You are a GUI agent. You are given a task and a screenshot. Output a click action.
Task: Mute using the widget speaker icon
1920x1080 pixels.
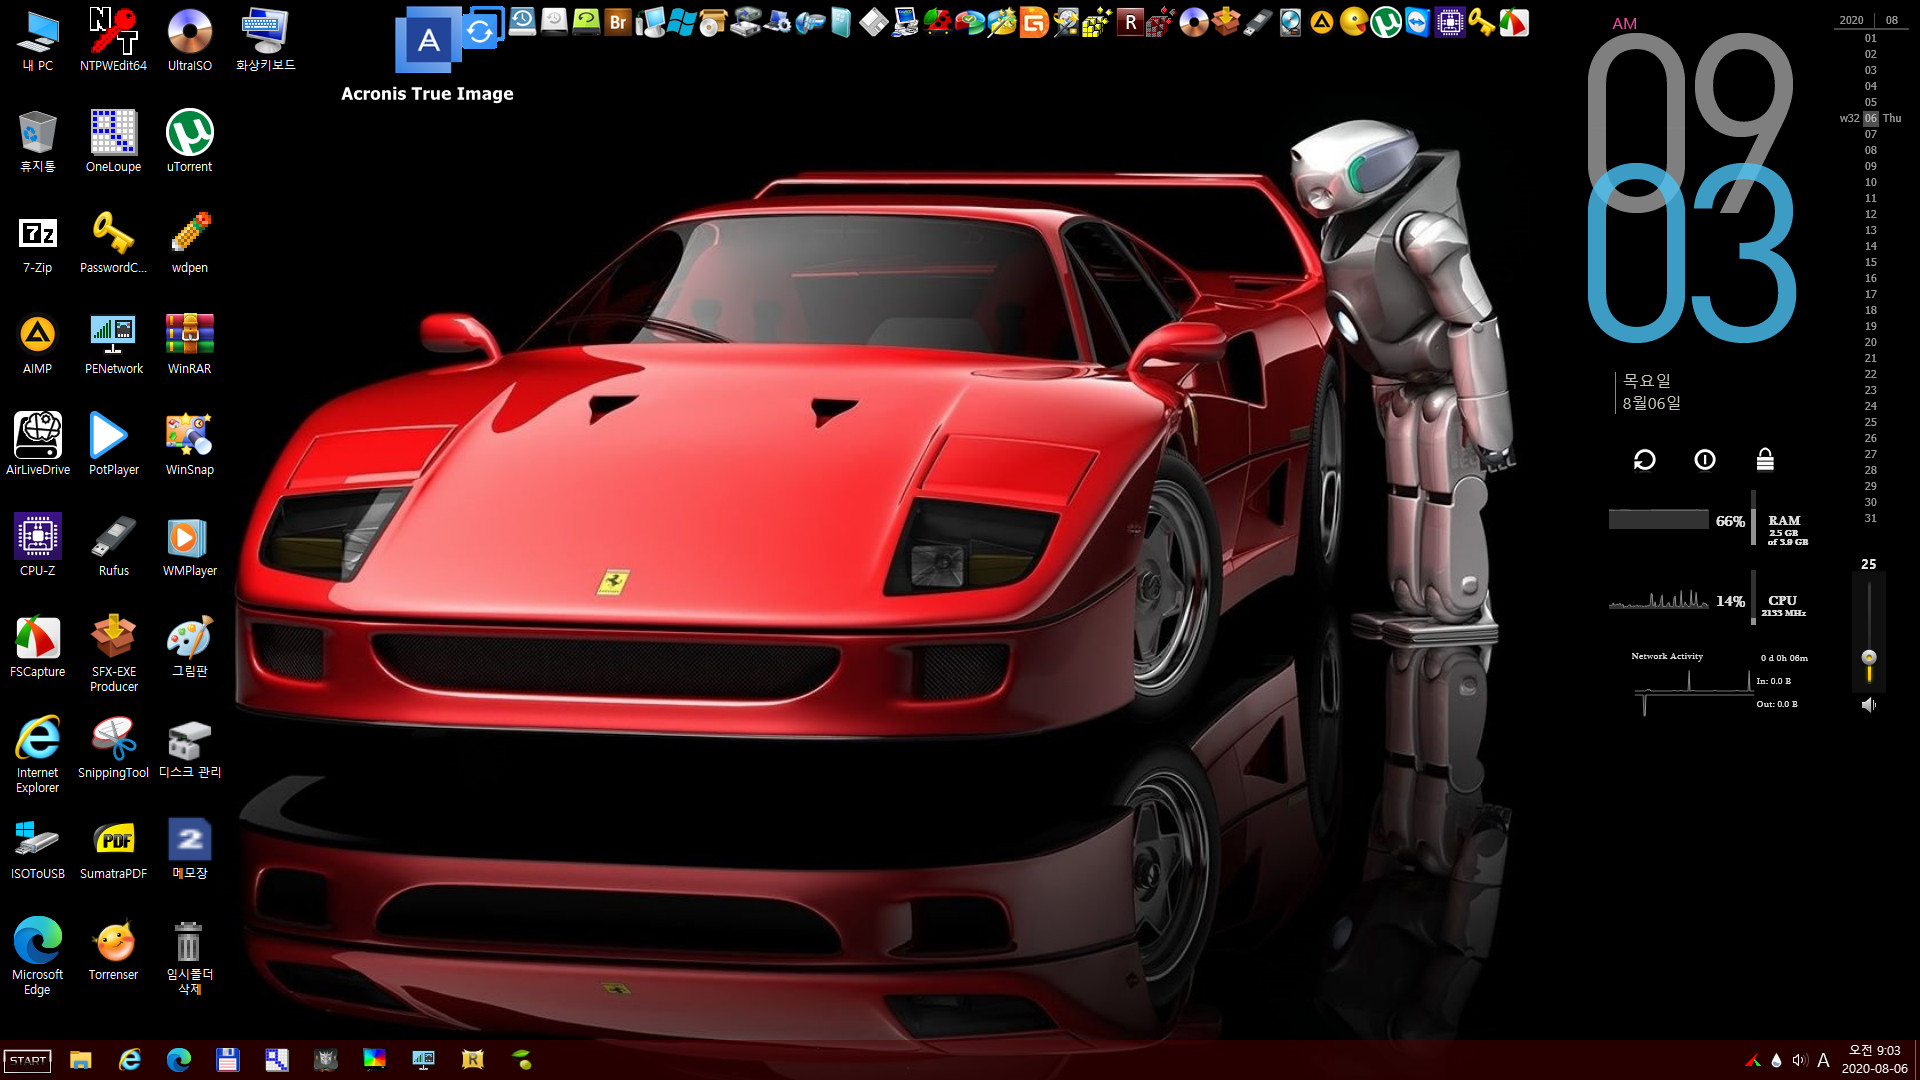pyautogui.click(x=1868, y=704)
